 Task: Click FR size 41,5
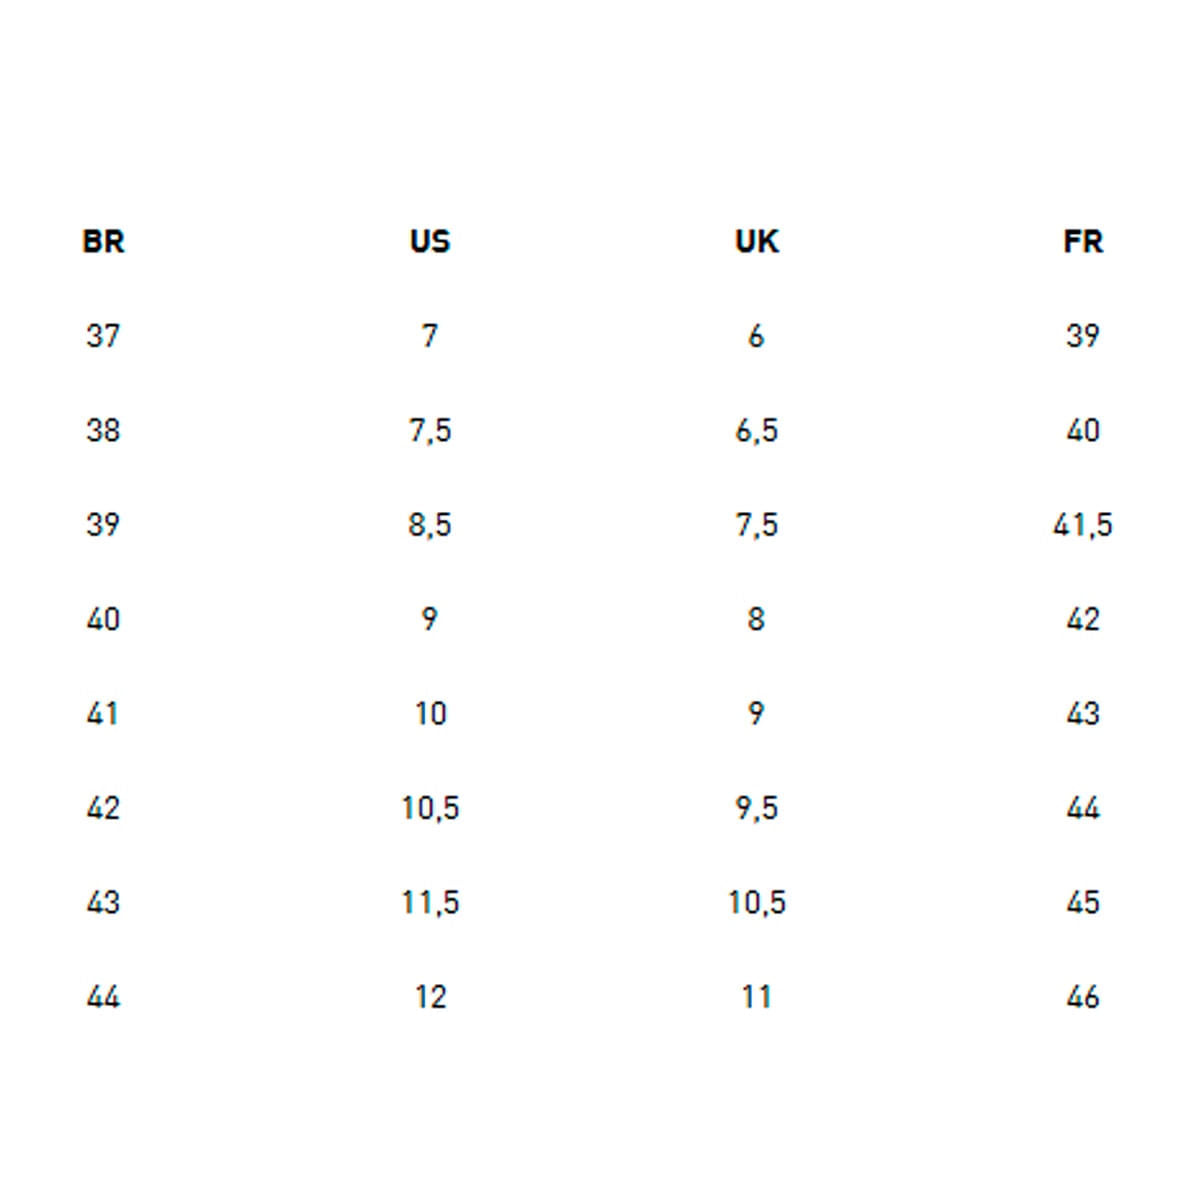point(1083,525)
